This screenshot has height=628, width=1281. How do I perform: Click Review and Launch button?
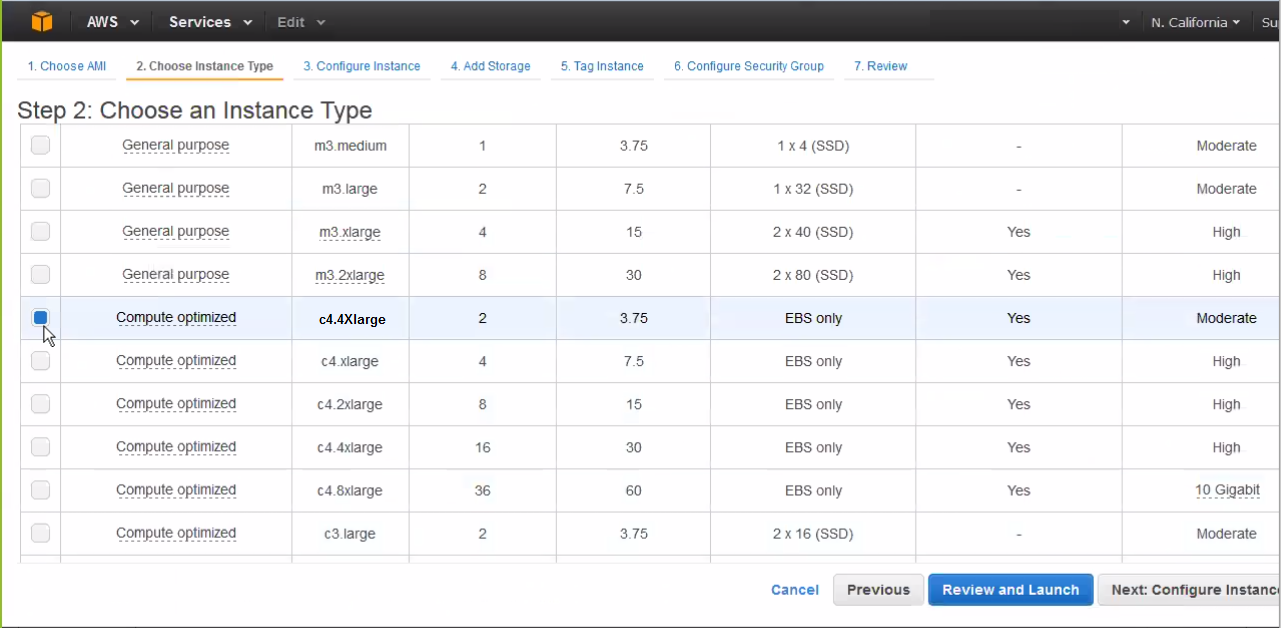click(x=1010, y=590)
